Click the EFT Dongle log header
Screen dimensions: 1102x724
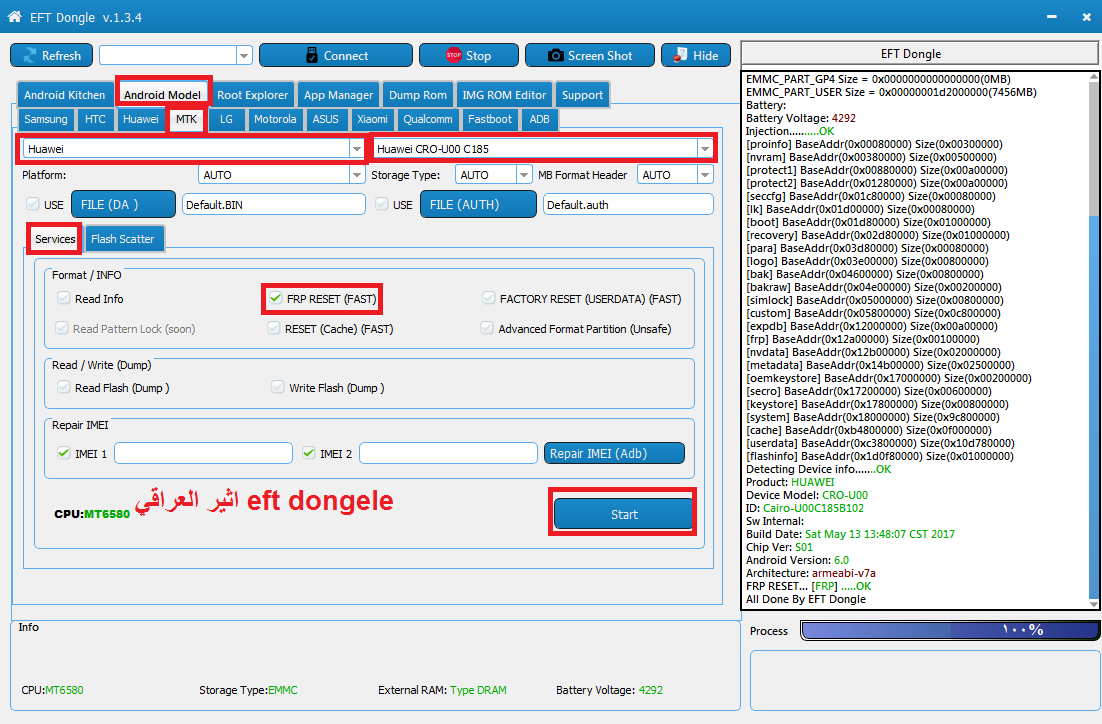tap(919, 54)
